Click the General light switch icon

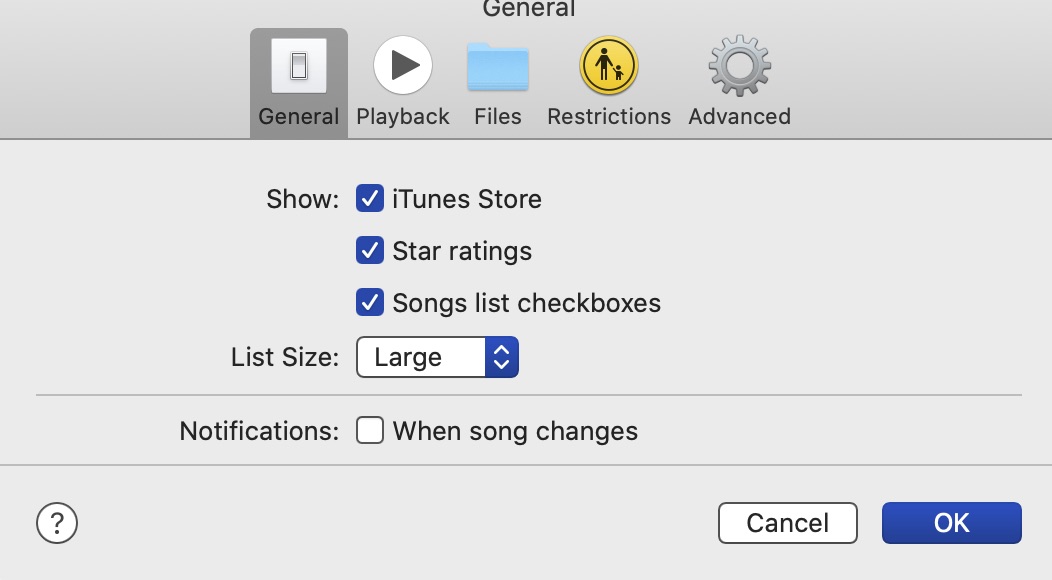[x=298, y=66]
